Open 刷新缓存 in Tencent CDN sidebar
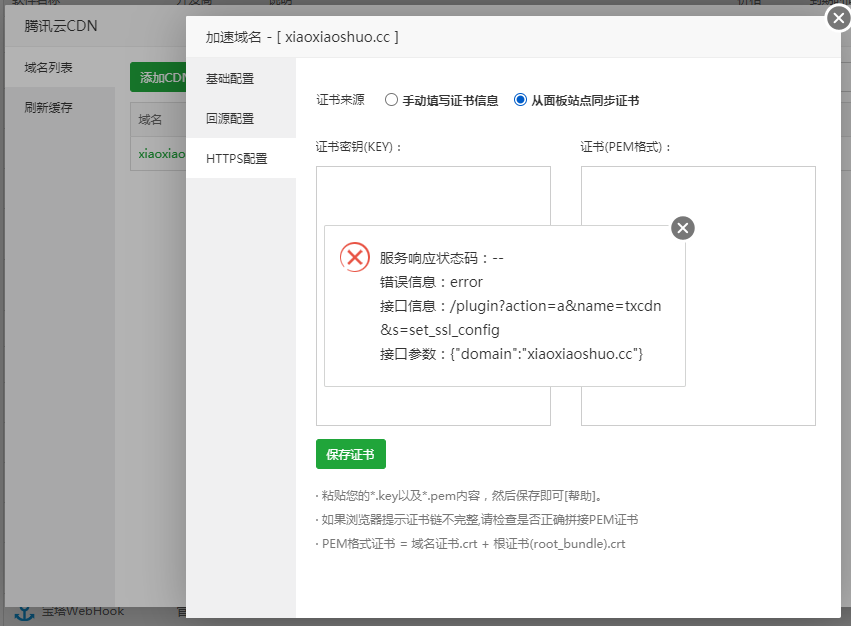The height and width of the screenshot is (626, 851). (x=60, y=108)
